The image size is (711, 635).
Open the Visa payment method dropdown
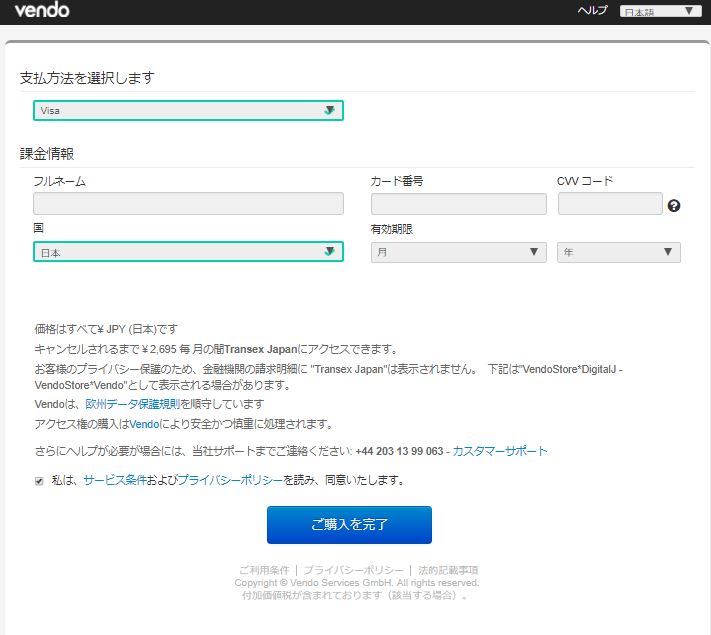click(188, 111)
